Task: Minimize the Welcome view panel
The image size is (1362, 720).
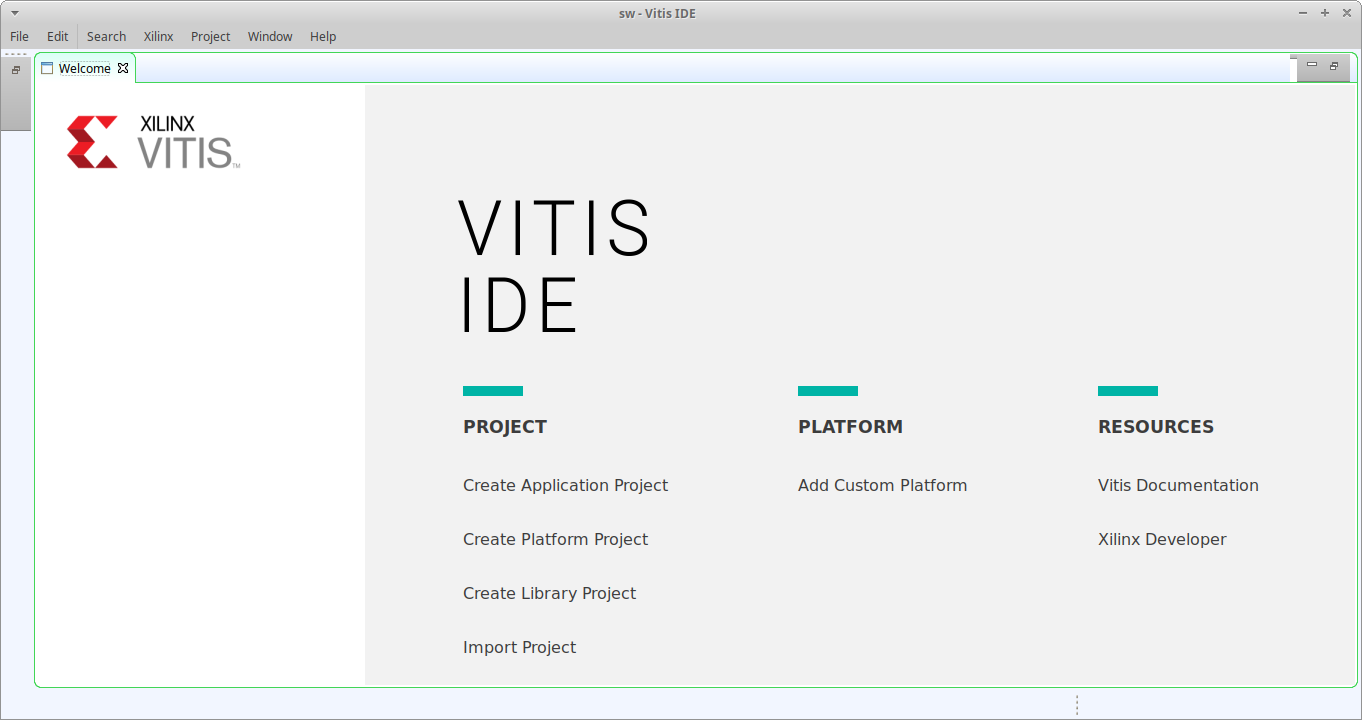Action: (1312, 66)
